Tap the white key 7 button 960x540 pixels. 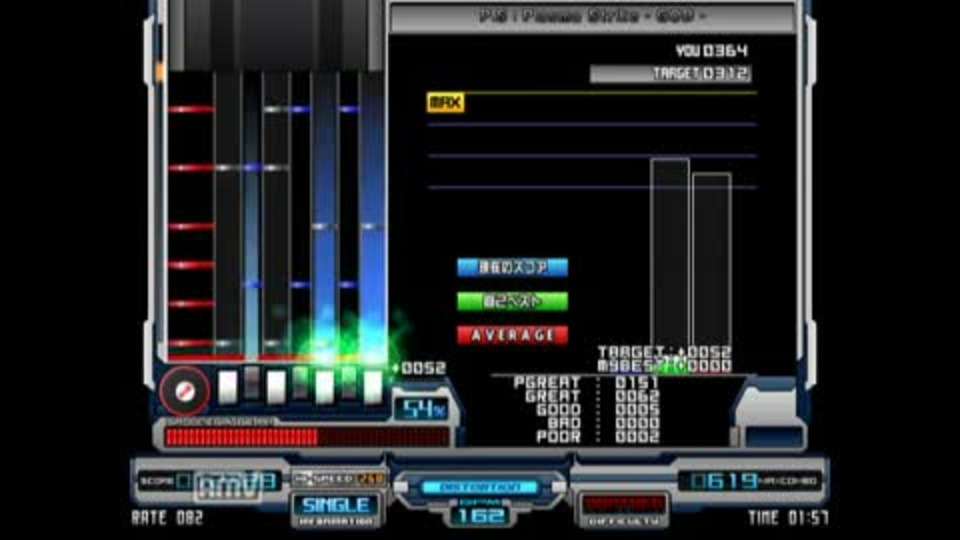pyautogui.click(x=373, y=387)
